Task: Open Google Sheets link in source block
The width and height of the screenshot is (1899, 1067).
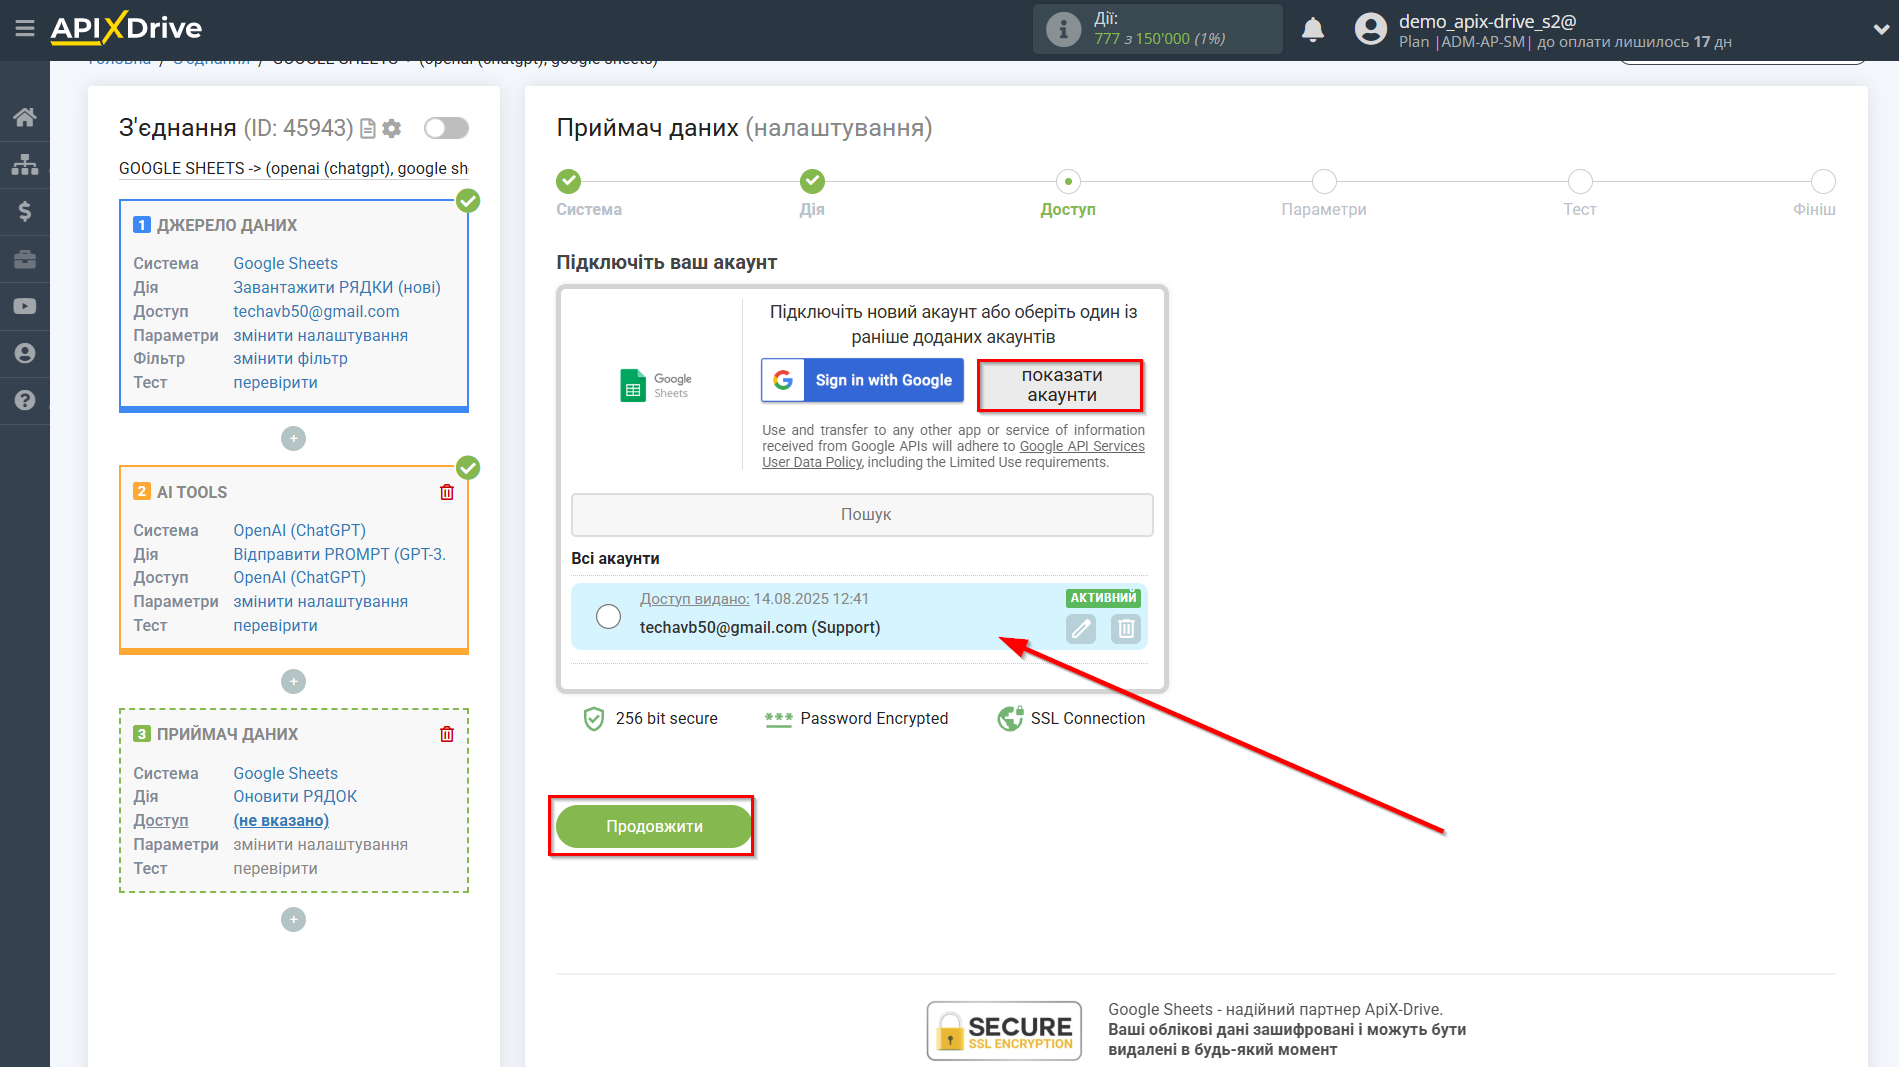Action: coord(285,263)
